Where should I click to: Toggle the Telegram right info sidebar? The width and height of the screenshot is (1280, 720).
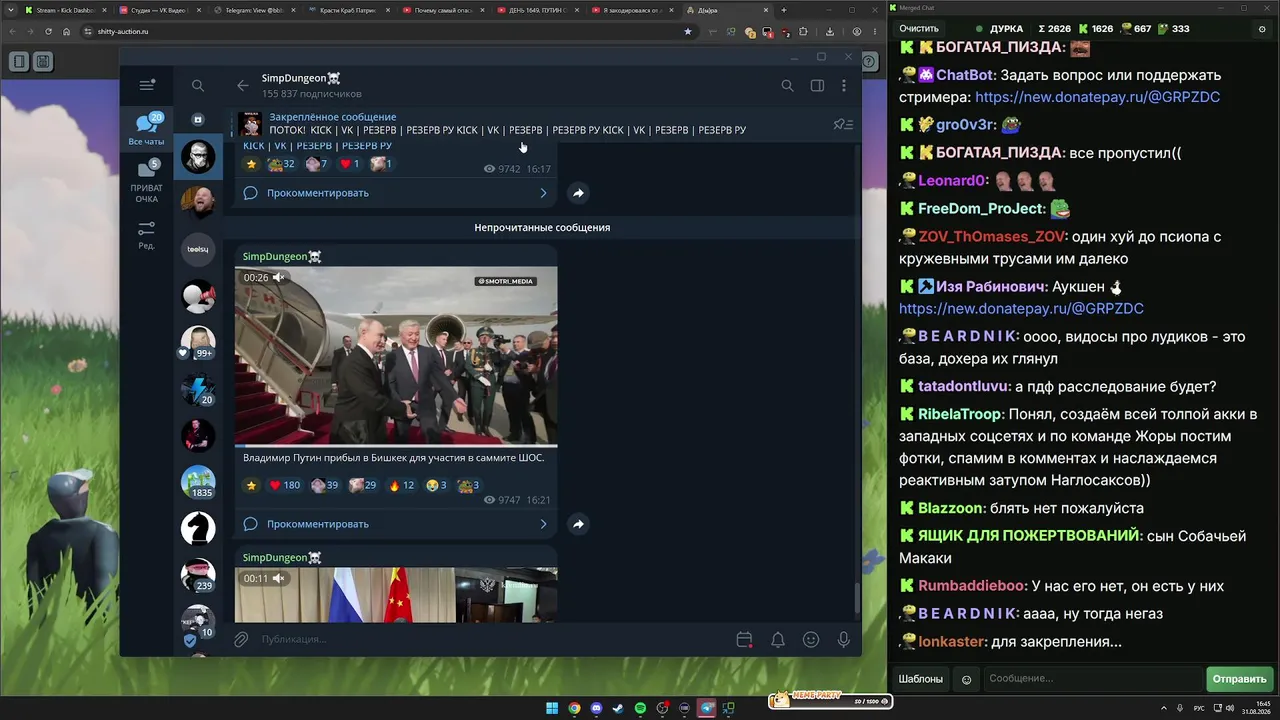point(817,86)
